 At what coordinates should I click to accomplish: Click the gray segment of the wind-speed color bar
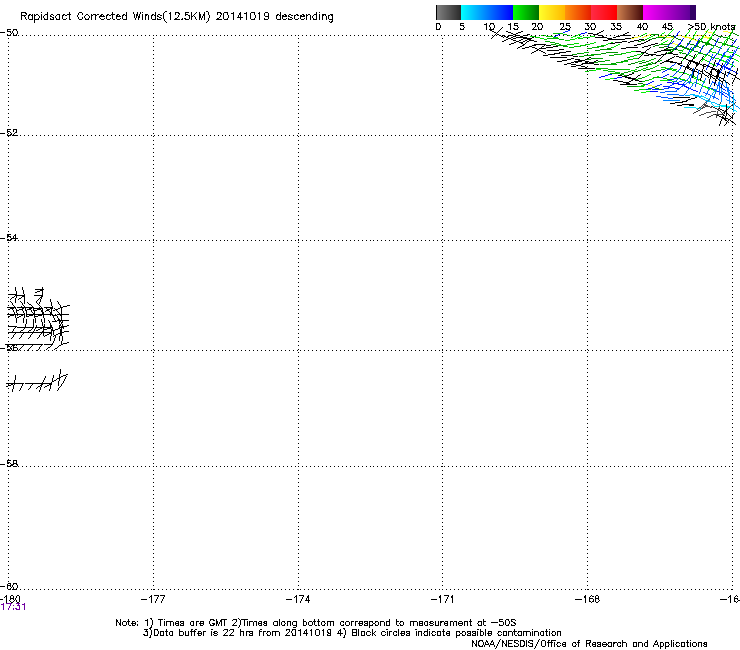tap(448, 12)
